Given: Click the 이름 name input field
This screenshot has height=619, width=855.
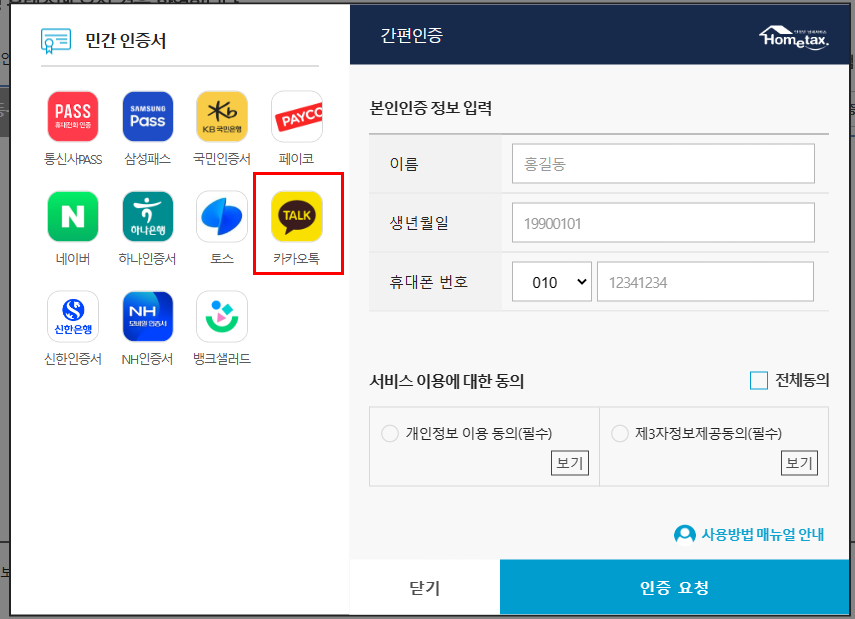Looking at the screenshot, I should [x=663, y=164].
